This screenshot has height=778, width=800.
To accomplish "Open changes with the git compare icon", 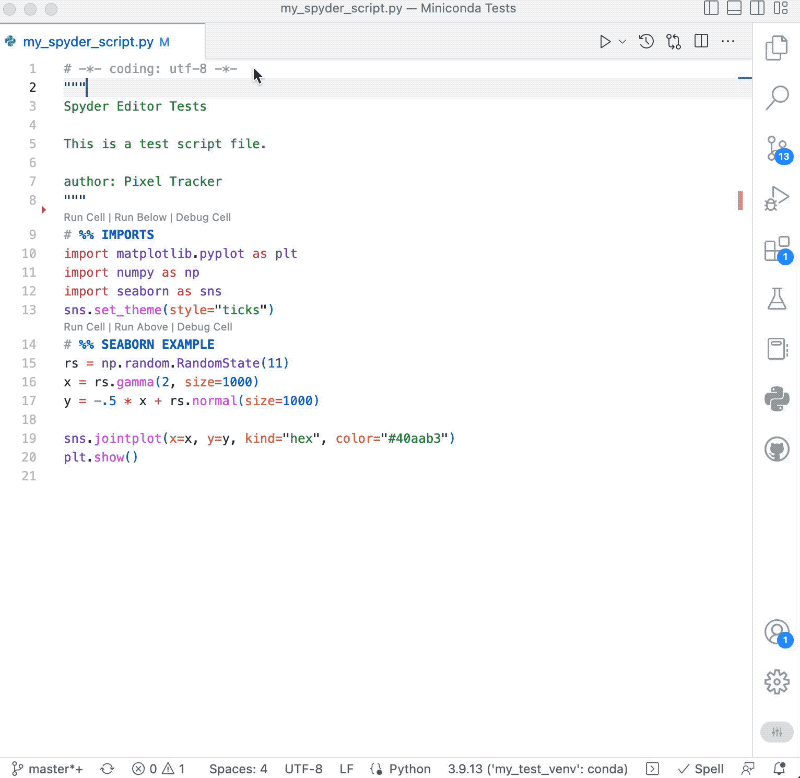I will [673, 41].
